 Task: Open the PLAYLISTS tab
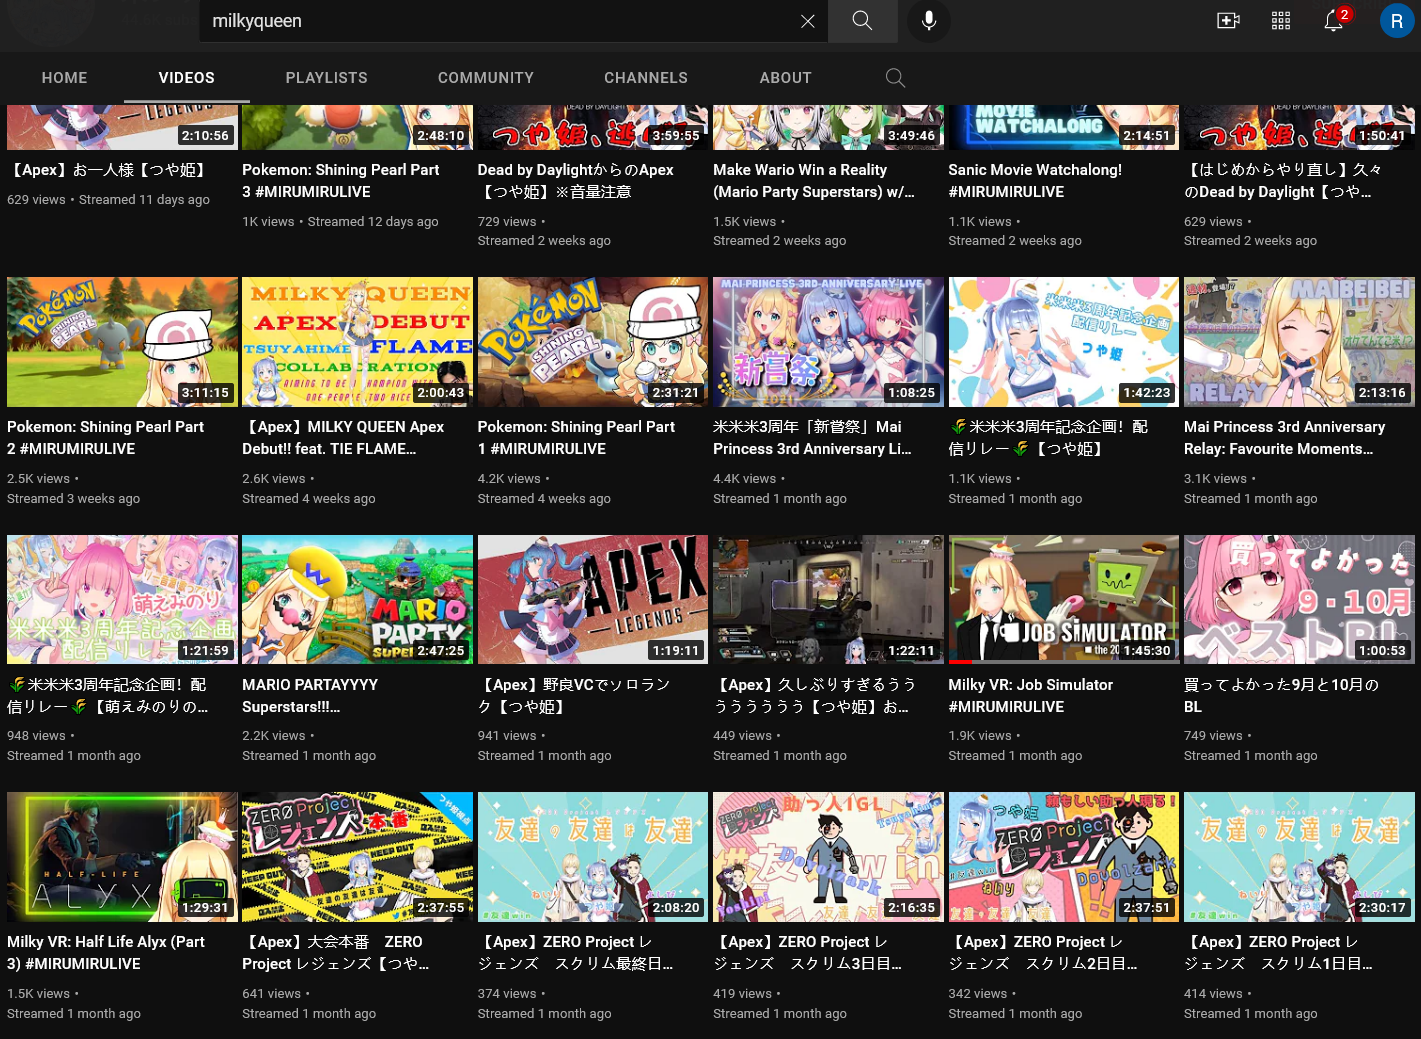click(327, 78)
